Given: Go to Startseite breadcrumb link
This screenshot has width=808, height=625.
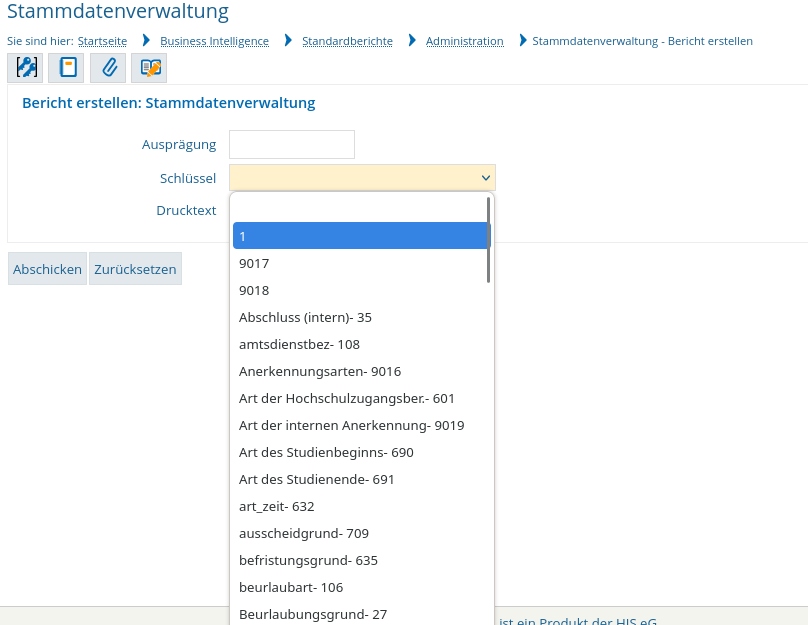Looking at the screenshot, I should [x=102, y=41].
